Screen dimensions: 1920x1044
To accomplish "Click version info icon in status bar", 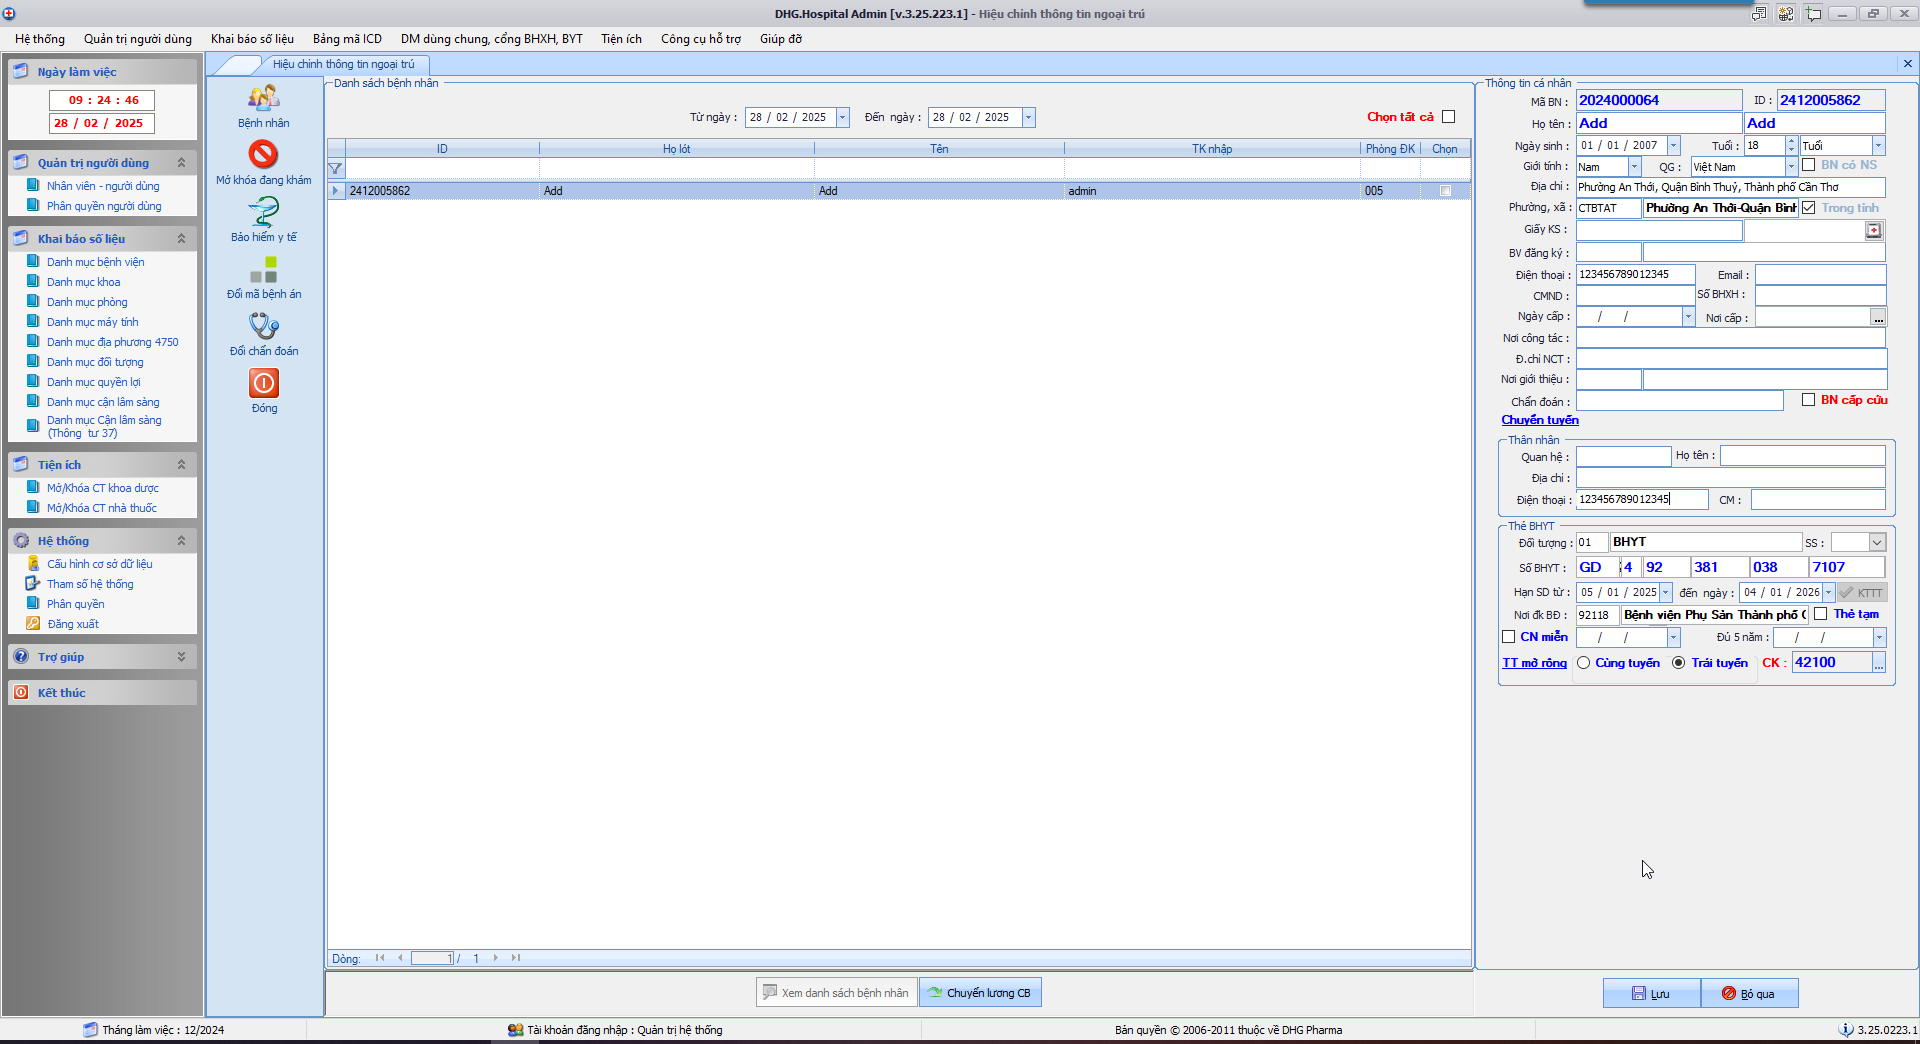I will (1846, 1030).
